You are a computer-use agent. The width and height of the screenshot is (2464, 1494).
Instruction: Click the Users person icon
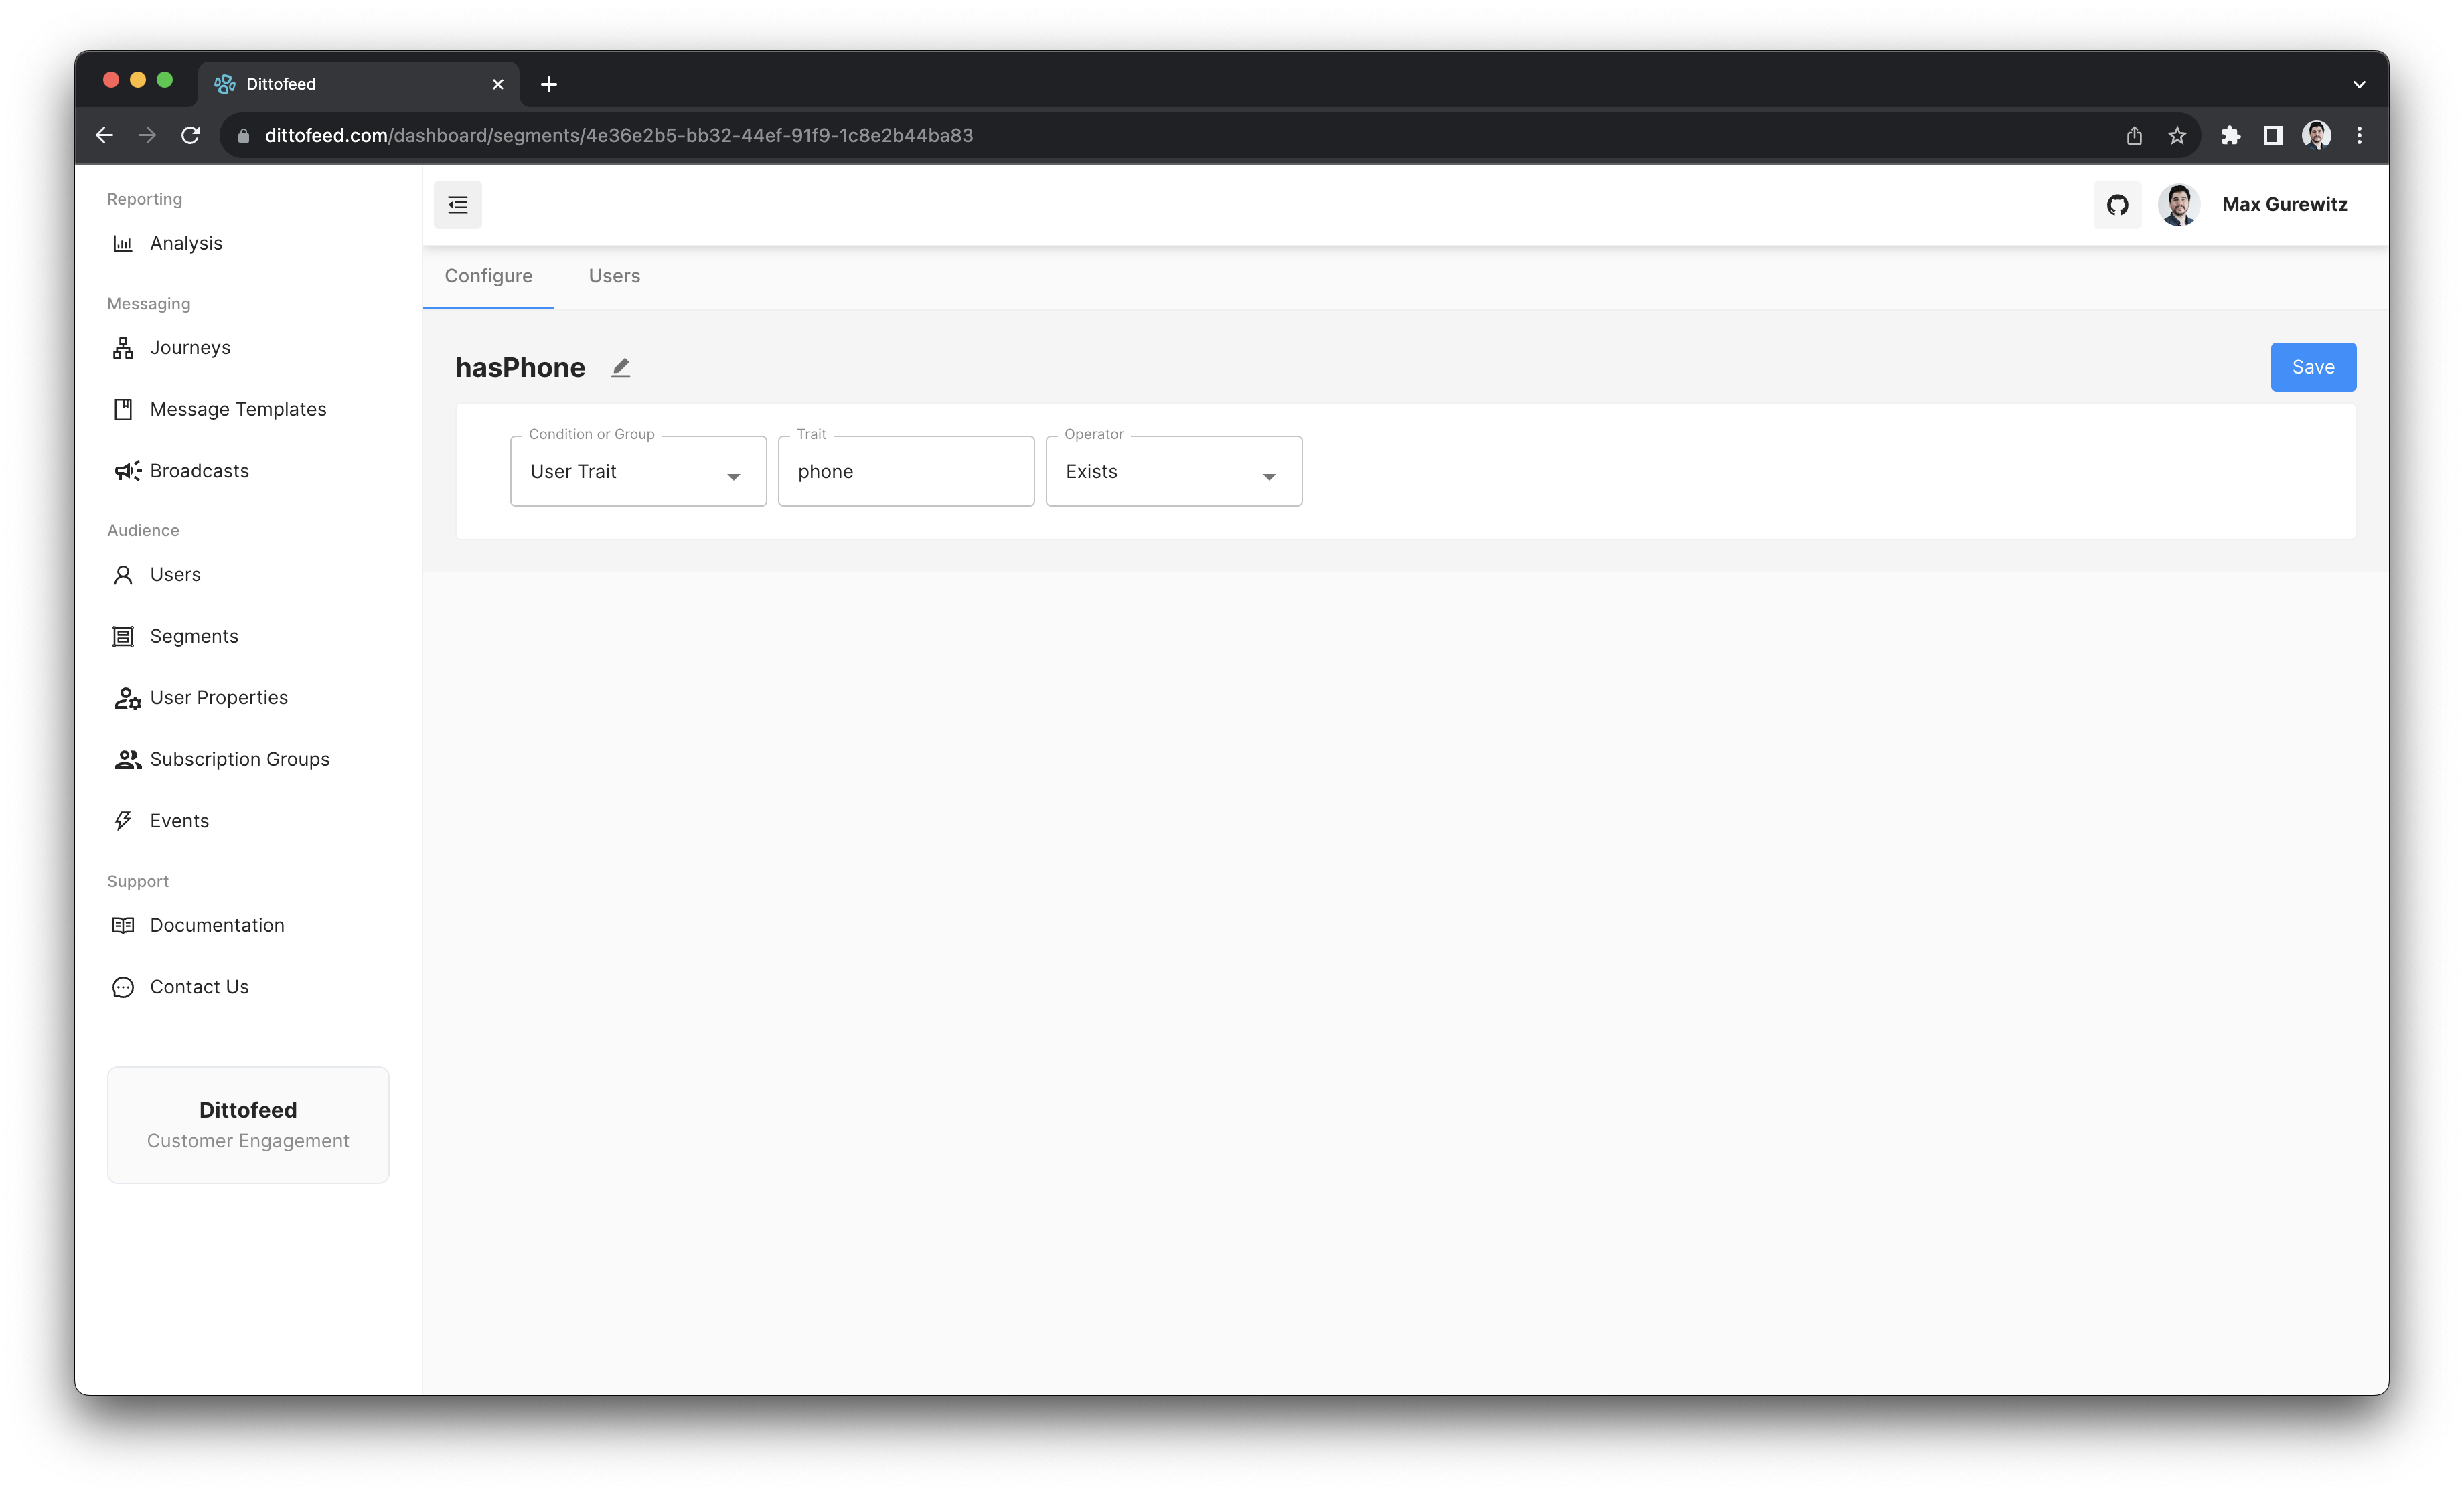coord(123,574)
